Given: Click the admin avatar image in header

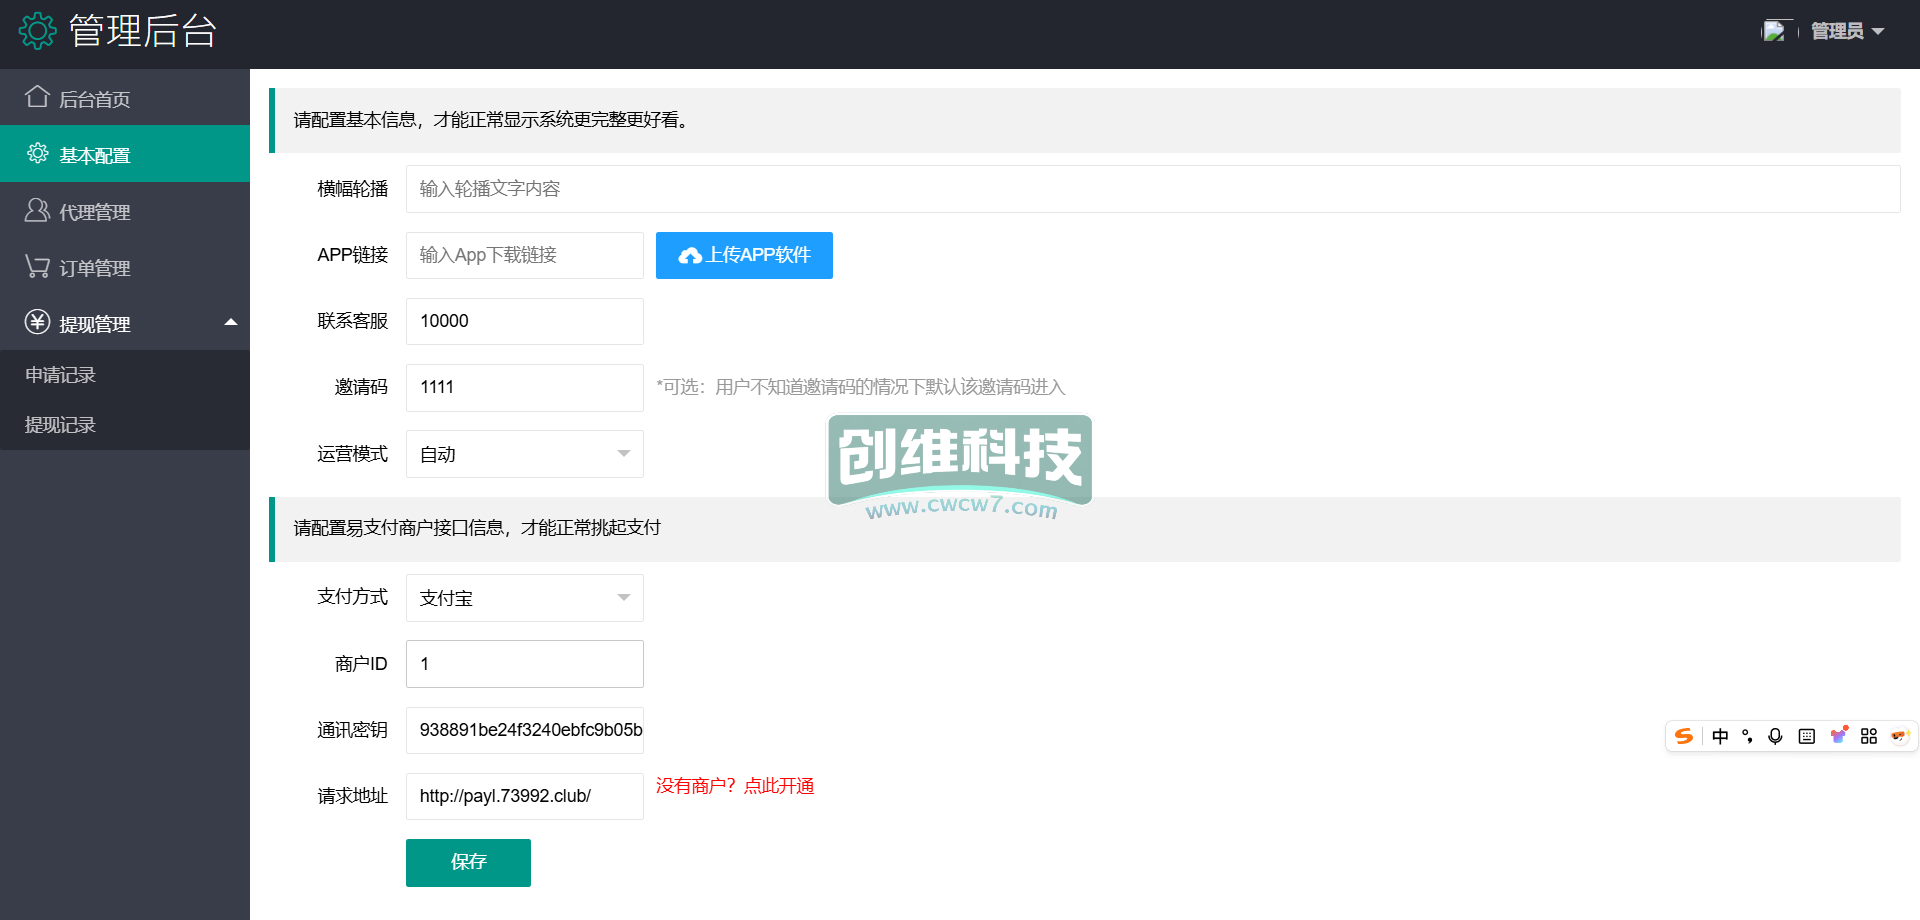Looking at the screenshot, I should [1774, 31].
